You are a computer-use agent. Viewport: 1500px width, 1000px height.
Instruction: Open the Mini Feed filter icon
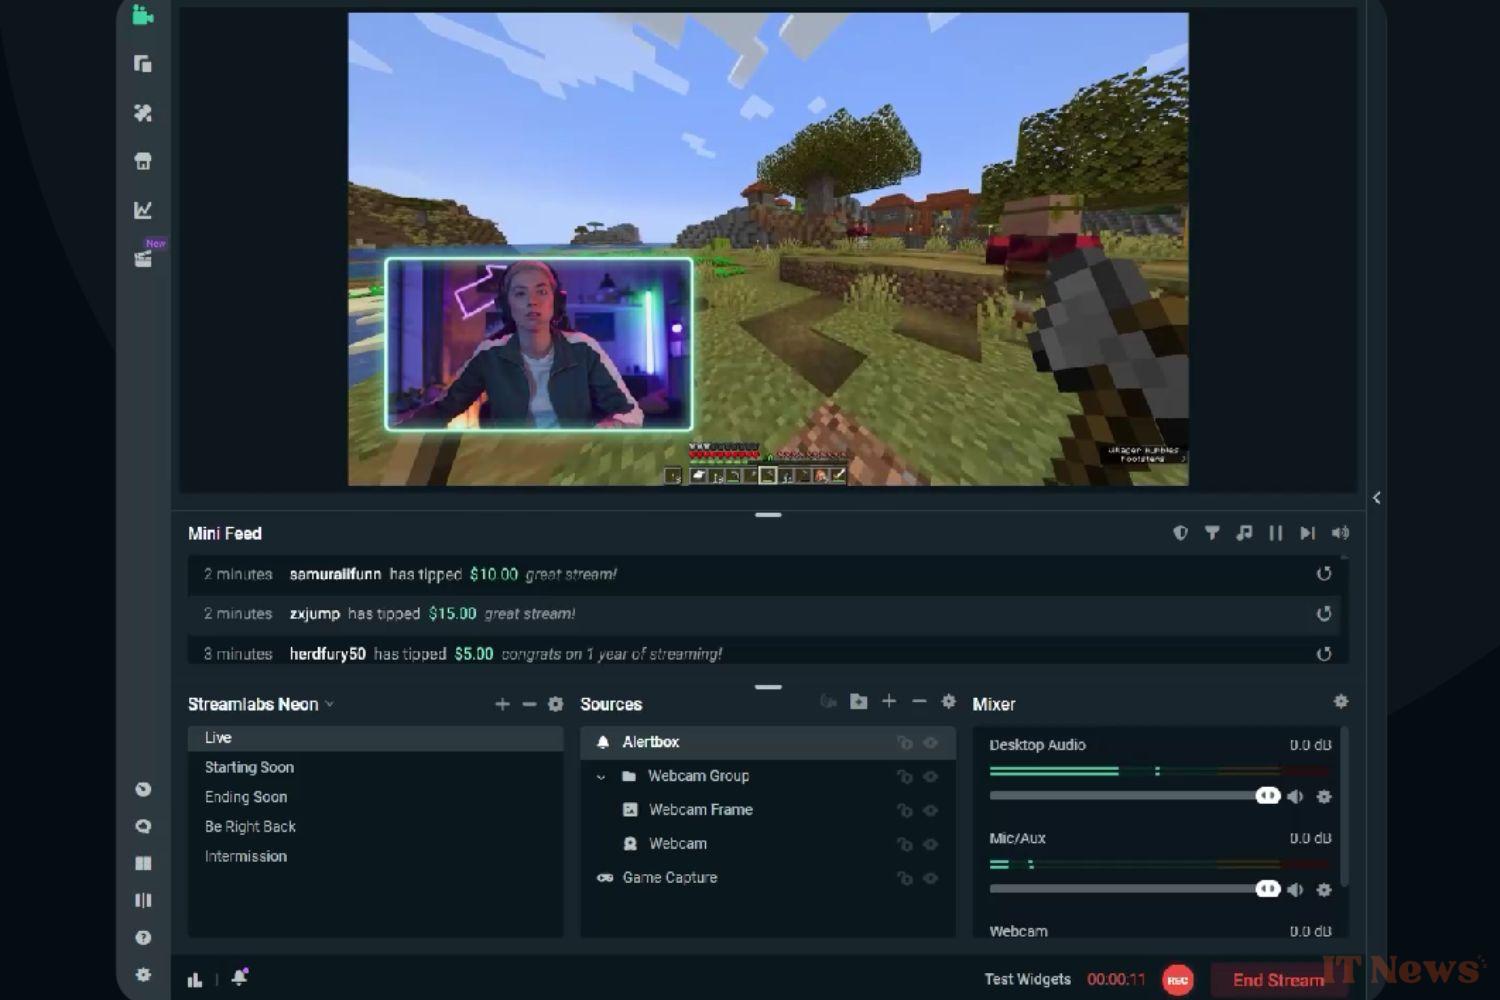(x=1212, y=533)
